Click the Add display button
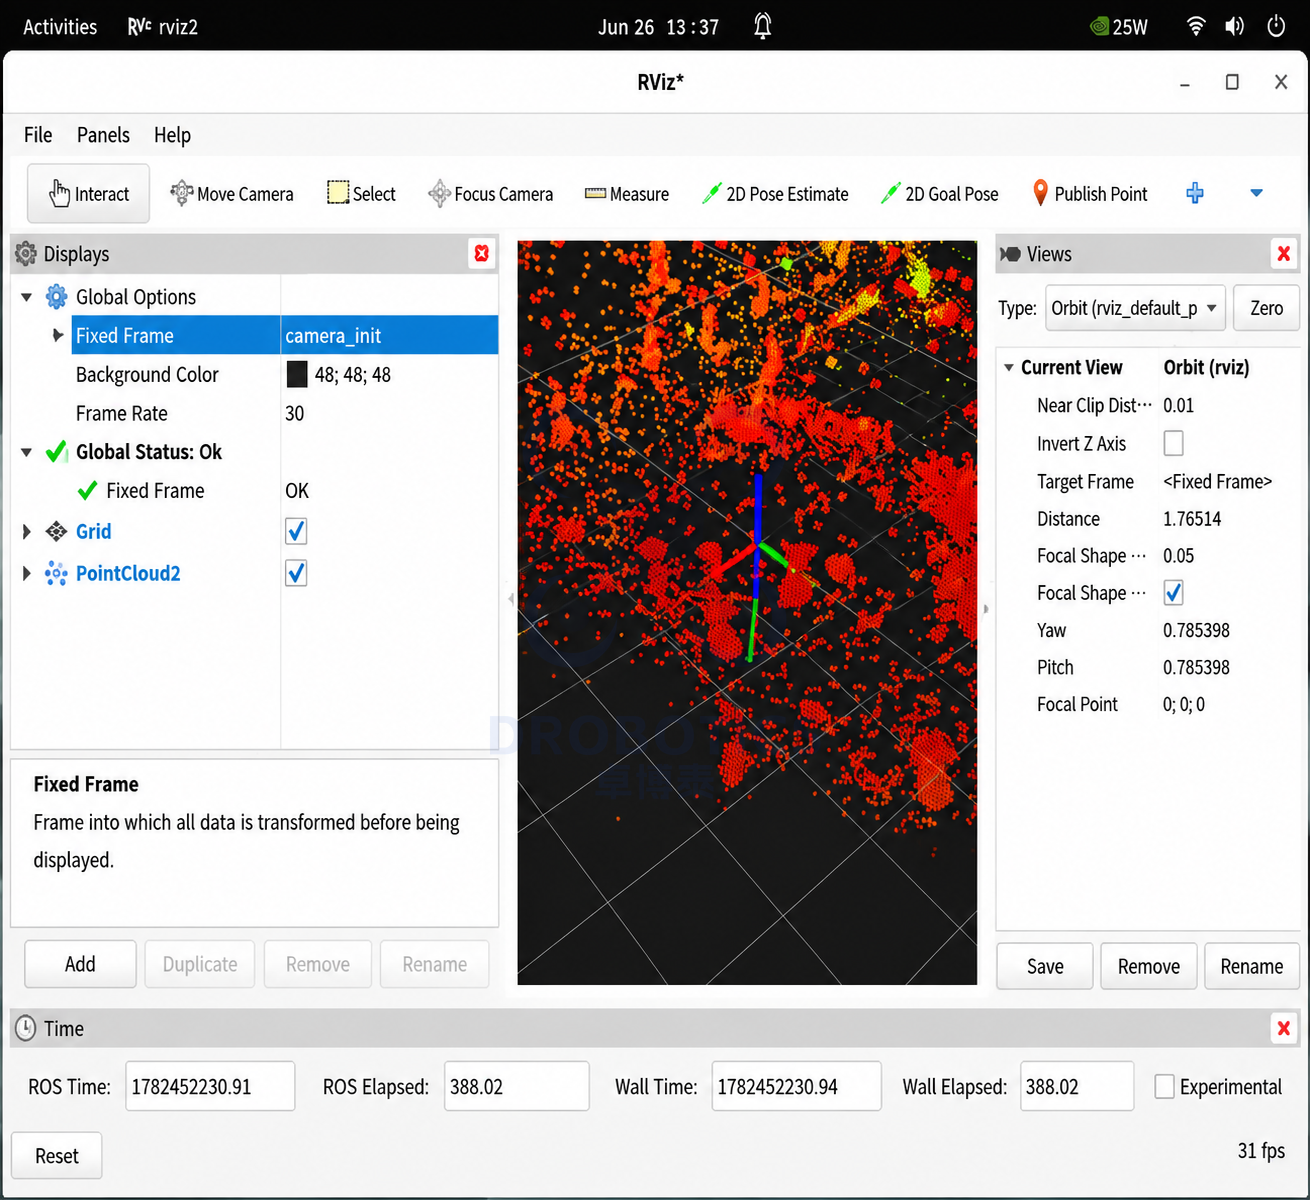 (x=80, y=964)
